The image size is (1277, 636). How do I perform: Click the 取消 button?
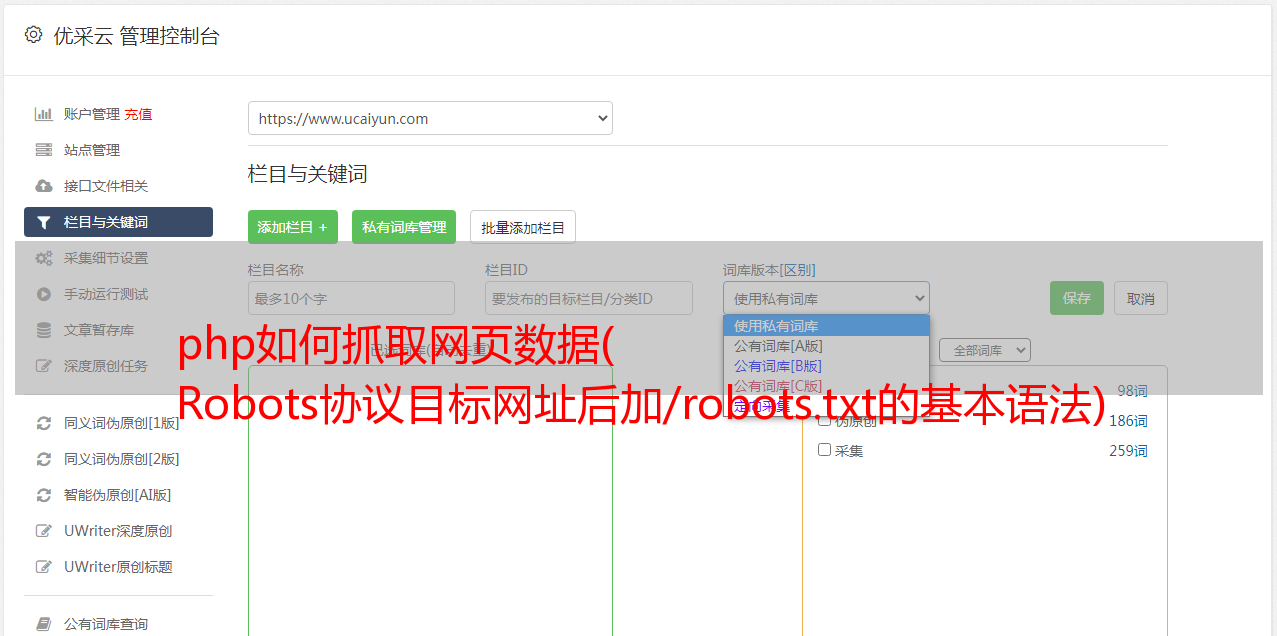pyautogui.click(x=1141, y=298)
